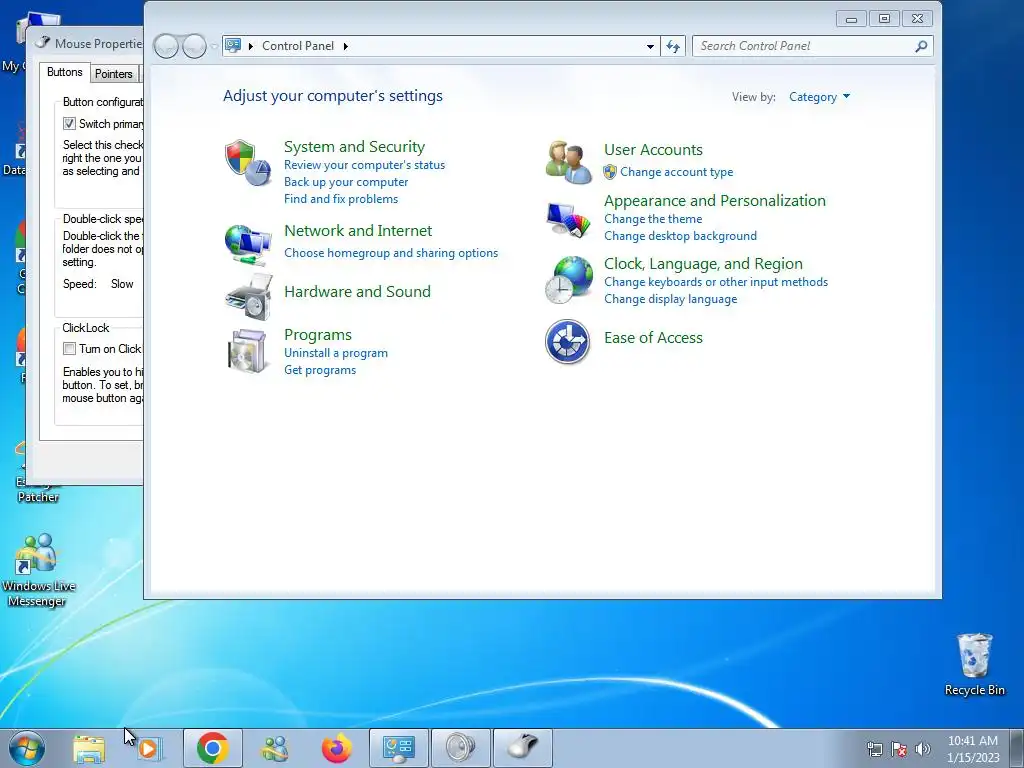Uncheck Switch primary buttons in Mouse Properties
This screenshot has height=768, width=1024.
[69, 123]
